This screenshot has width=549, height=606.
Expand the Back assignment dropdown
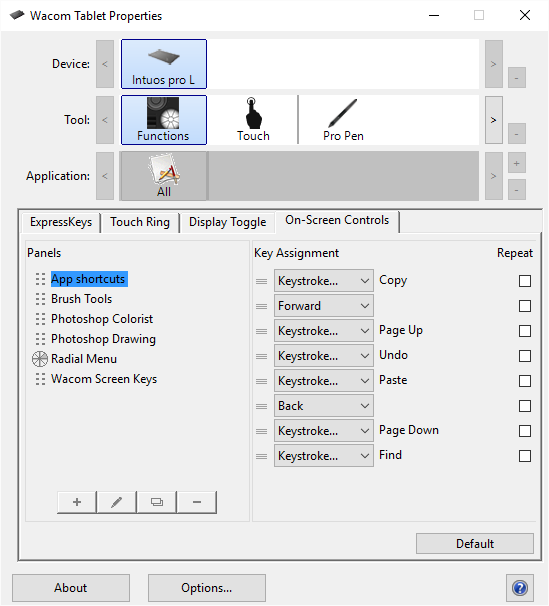[x=324, y=406]
